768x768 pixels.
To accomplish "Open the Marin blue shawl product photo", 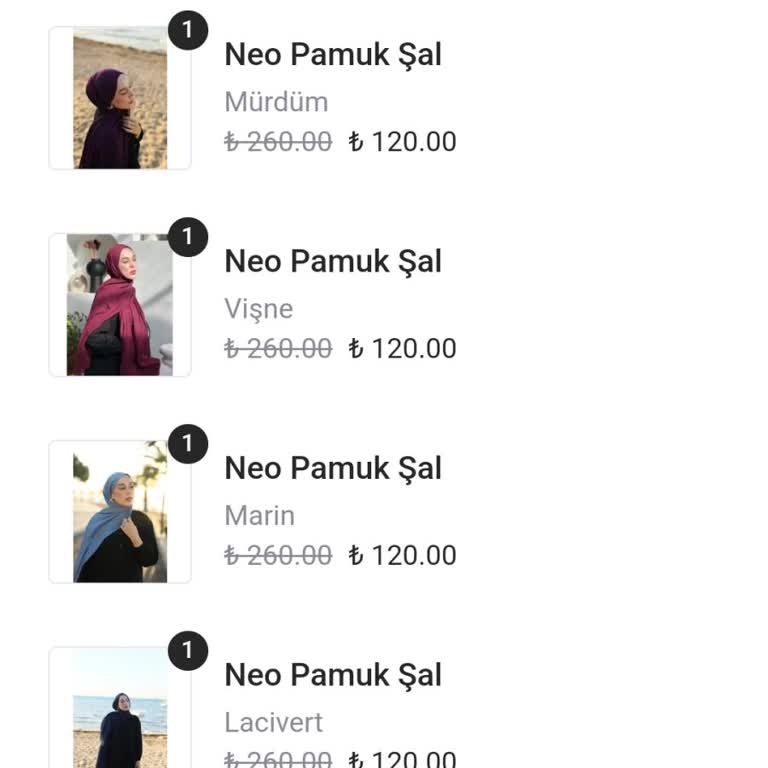I will [120, 512].
